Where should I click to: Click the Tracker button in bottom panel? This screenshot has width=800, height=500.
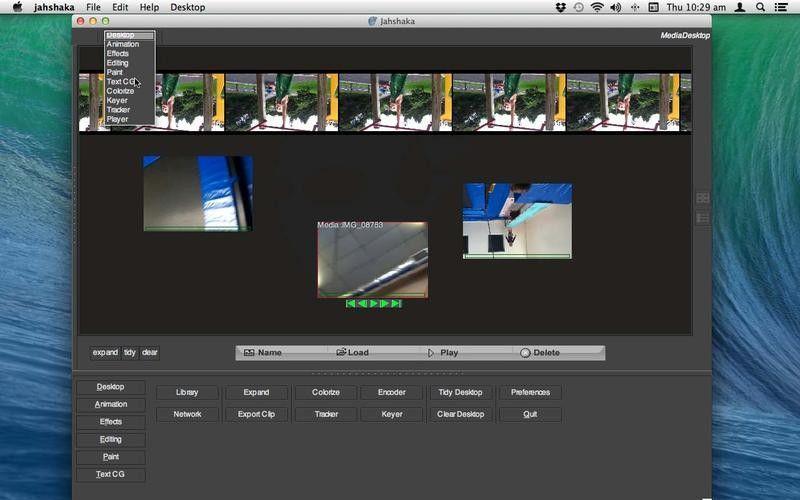pyautogui.click(x=326, y=414)
